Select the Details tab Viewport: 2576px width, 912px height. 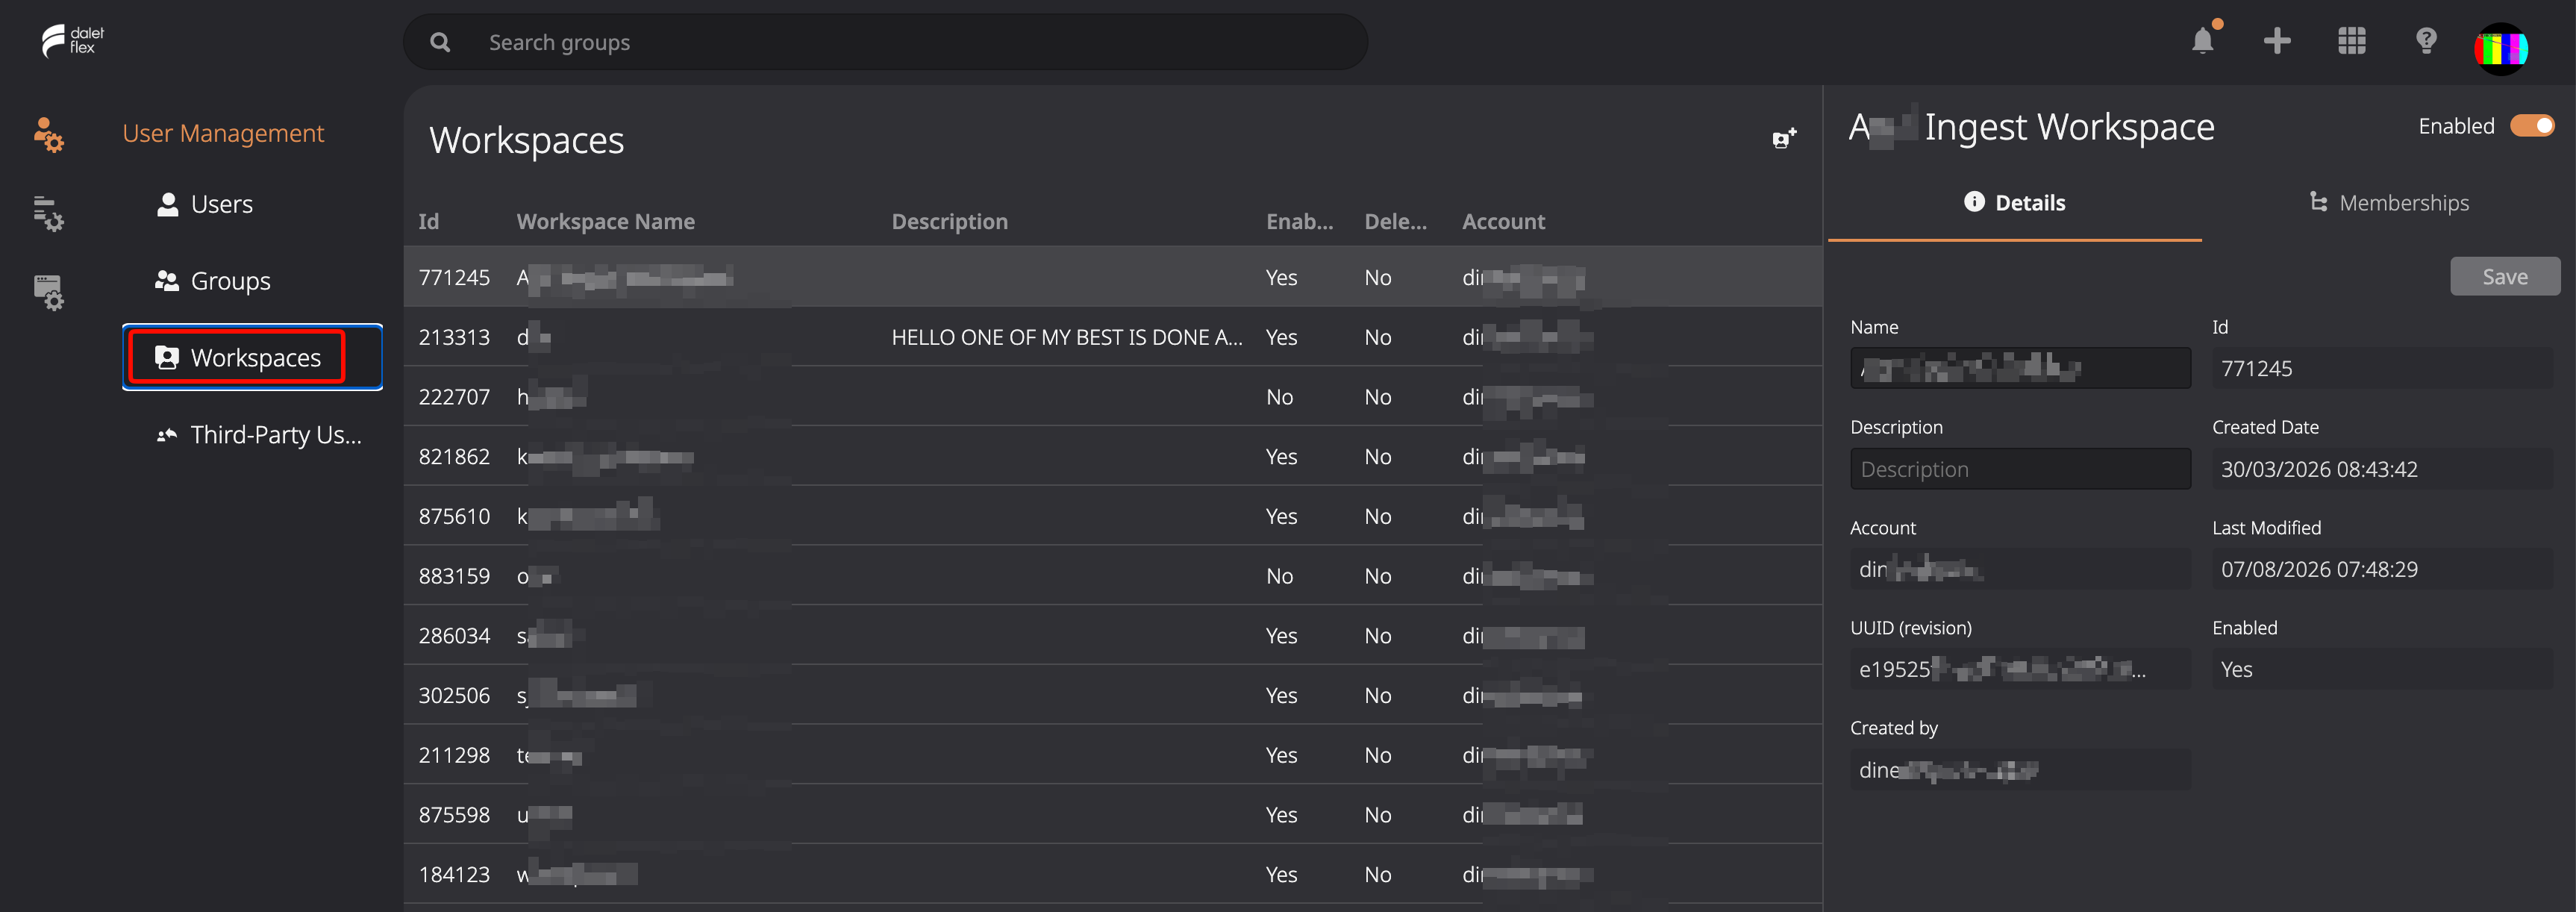tap(2014, 203)
